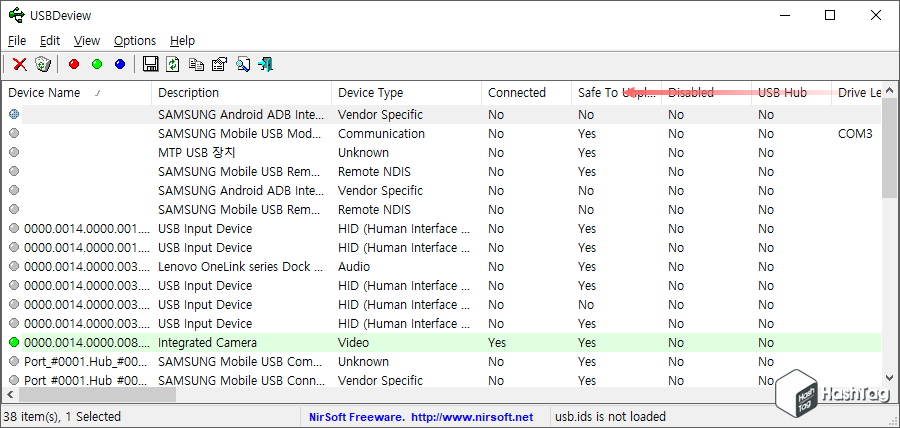Sort by the Connected column header
The width and height of the screenshot is (900, 428).
coord(526,93)
